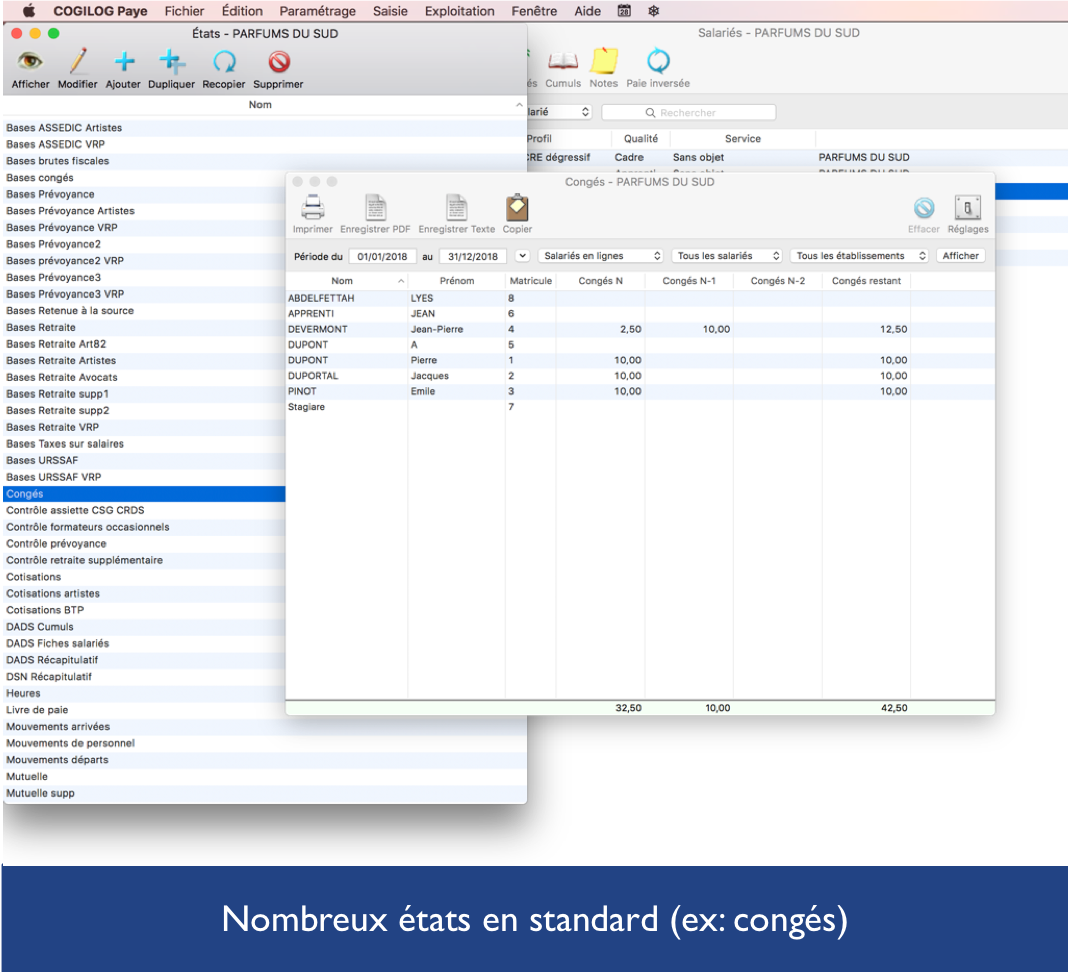
Task: Select Bases Taxes sur salaires row
Action: (144, 444)
